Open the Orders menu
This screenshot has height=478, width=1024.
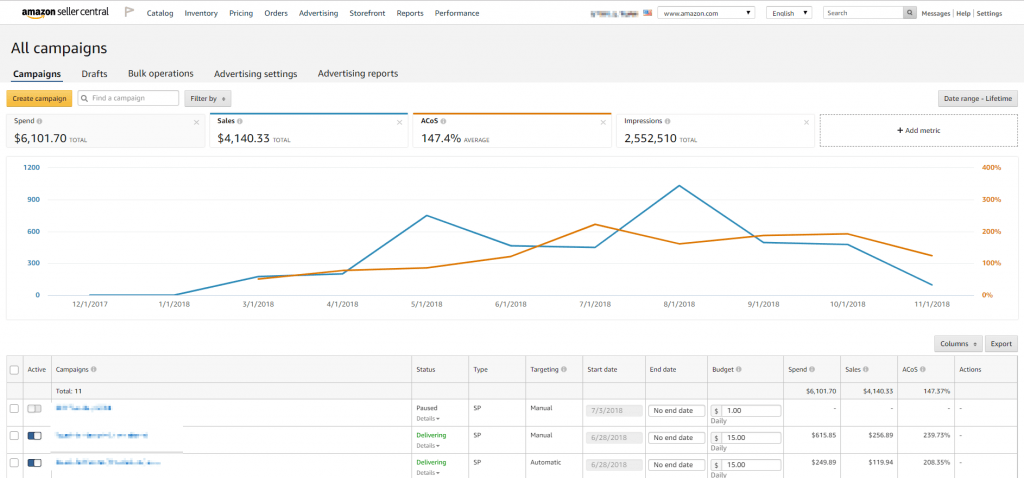click(x=276, y=13)
